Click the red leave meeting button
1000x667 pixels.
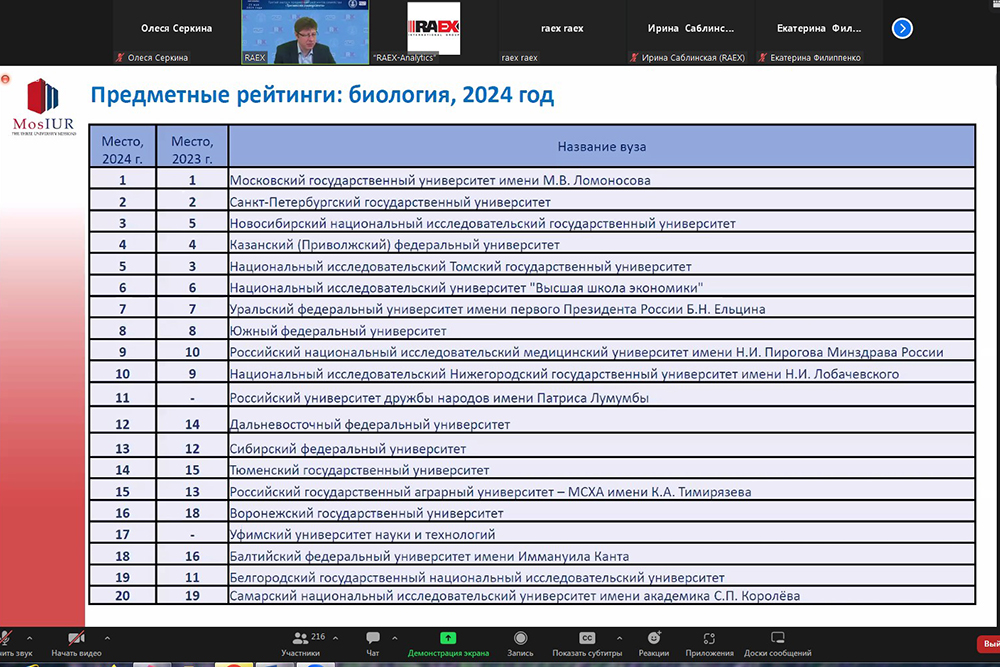(987, 644)
